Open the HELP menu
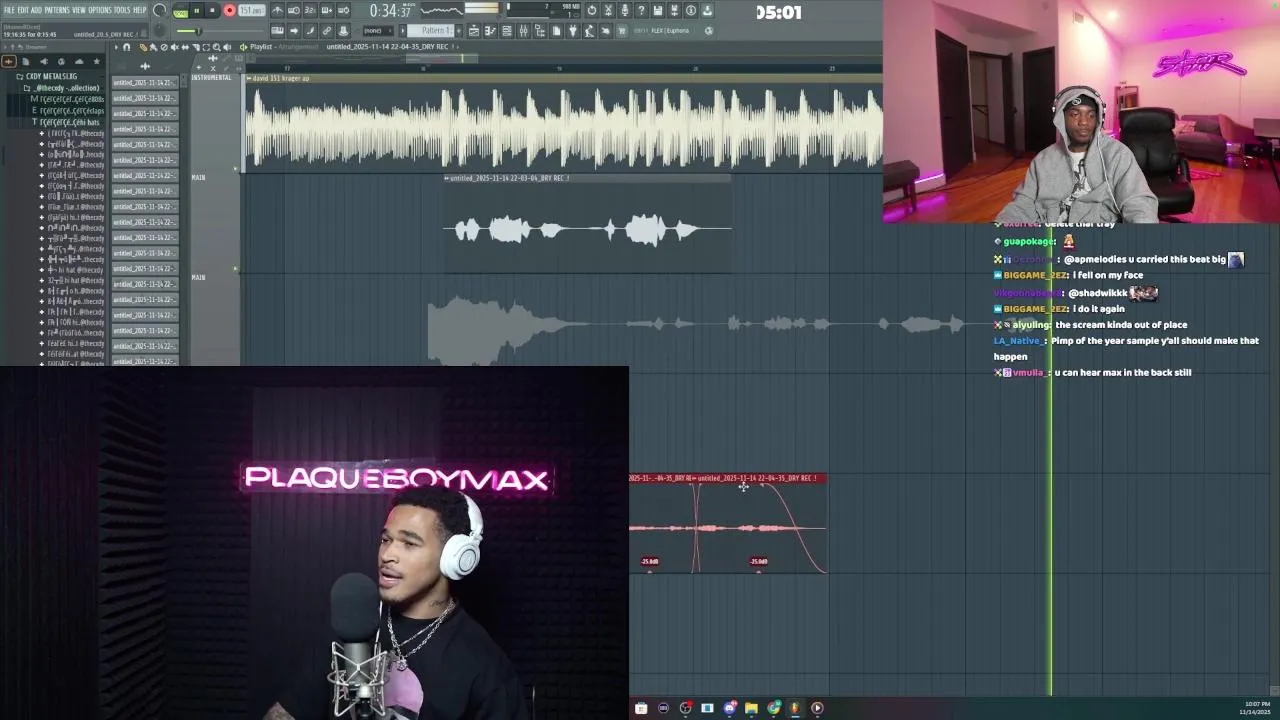Viewport: 1280px width, 720px height. [140, 10]
